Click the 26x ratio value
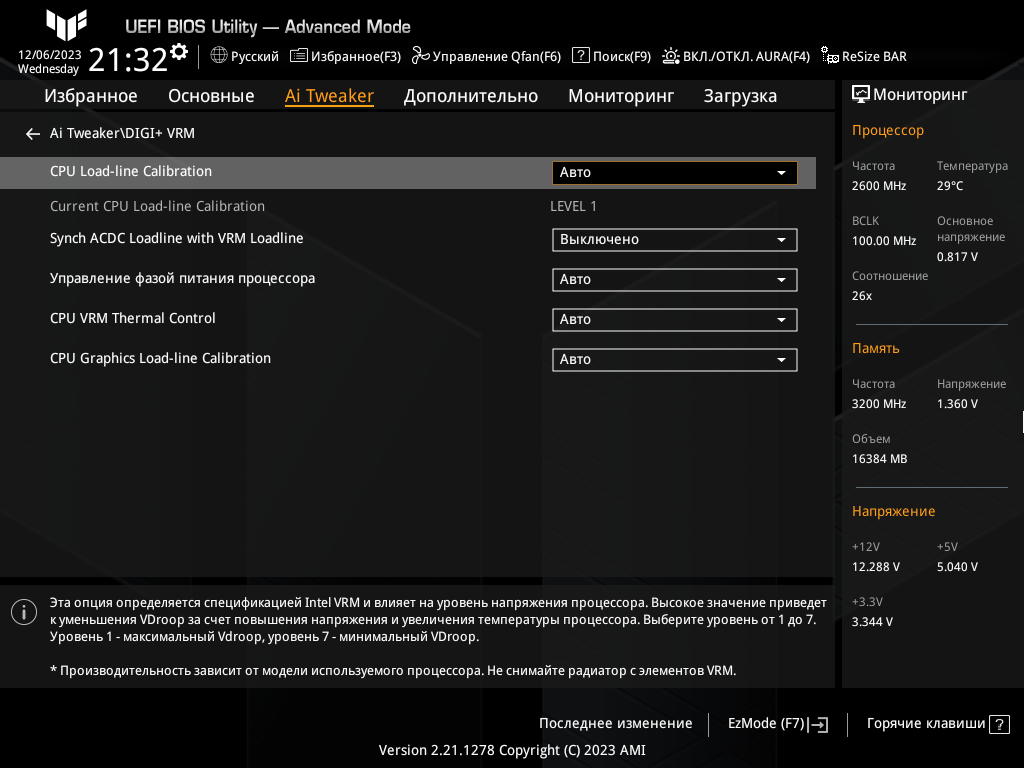 861,296
